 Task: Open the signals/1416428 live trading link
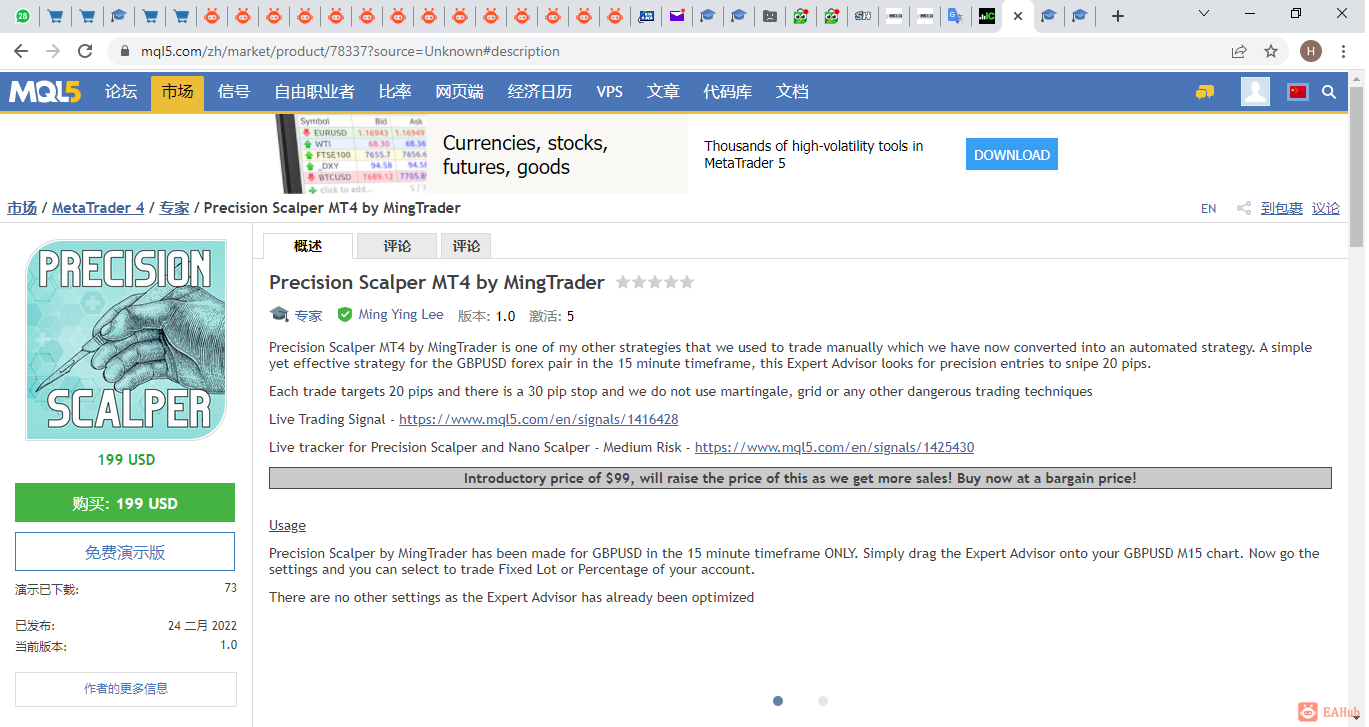tap(538, 419)
